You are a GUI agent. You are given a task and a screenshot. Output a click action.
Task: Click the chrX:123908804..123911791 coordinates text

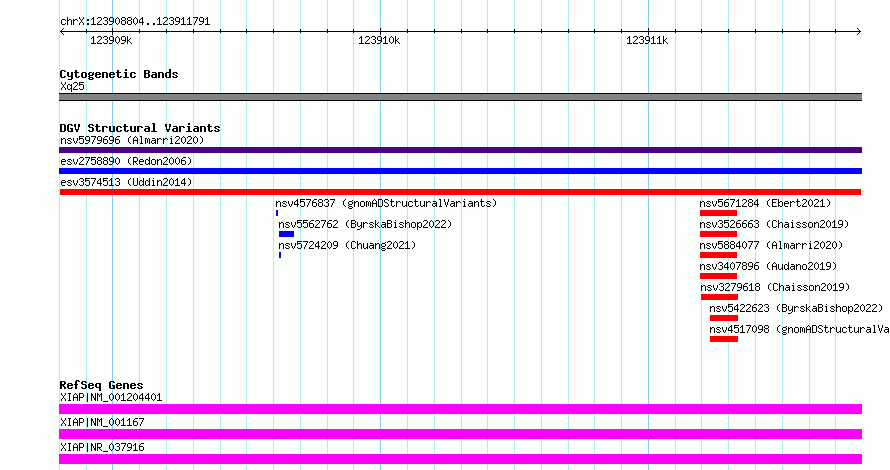click(135, 22)
